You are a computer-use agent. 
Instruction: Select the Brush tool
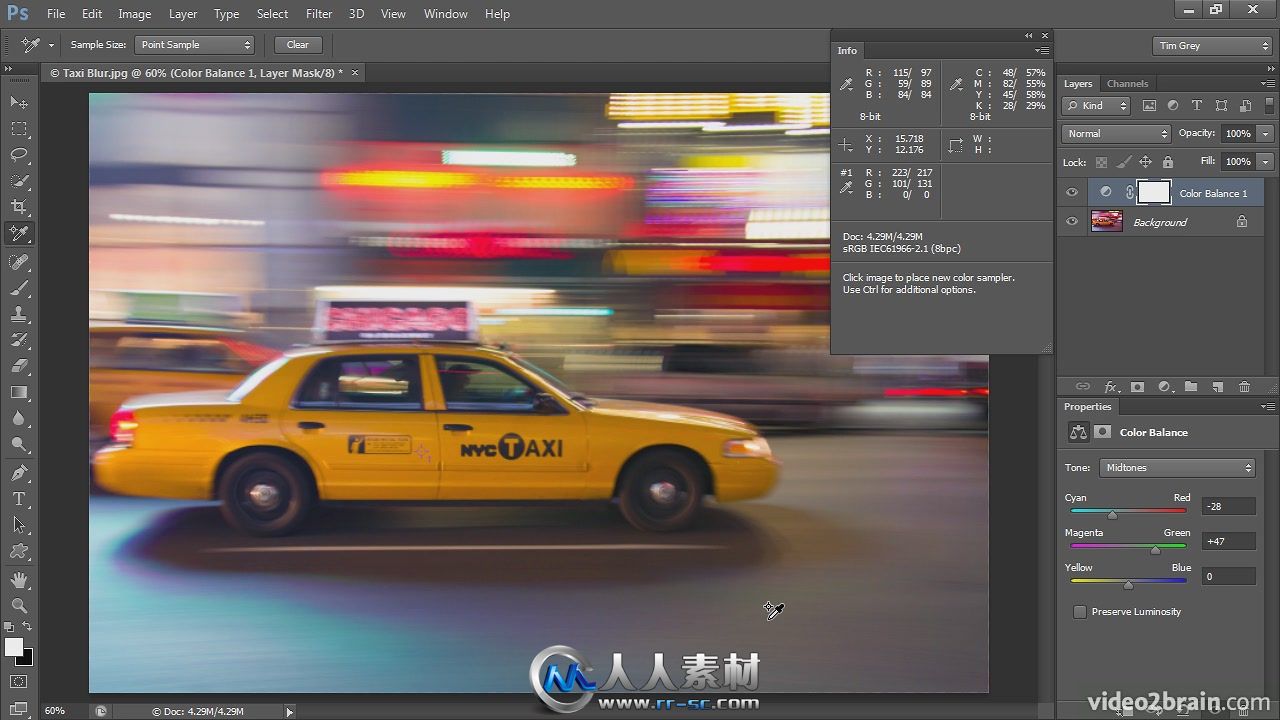click(19, 288)
